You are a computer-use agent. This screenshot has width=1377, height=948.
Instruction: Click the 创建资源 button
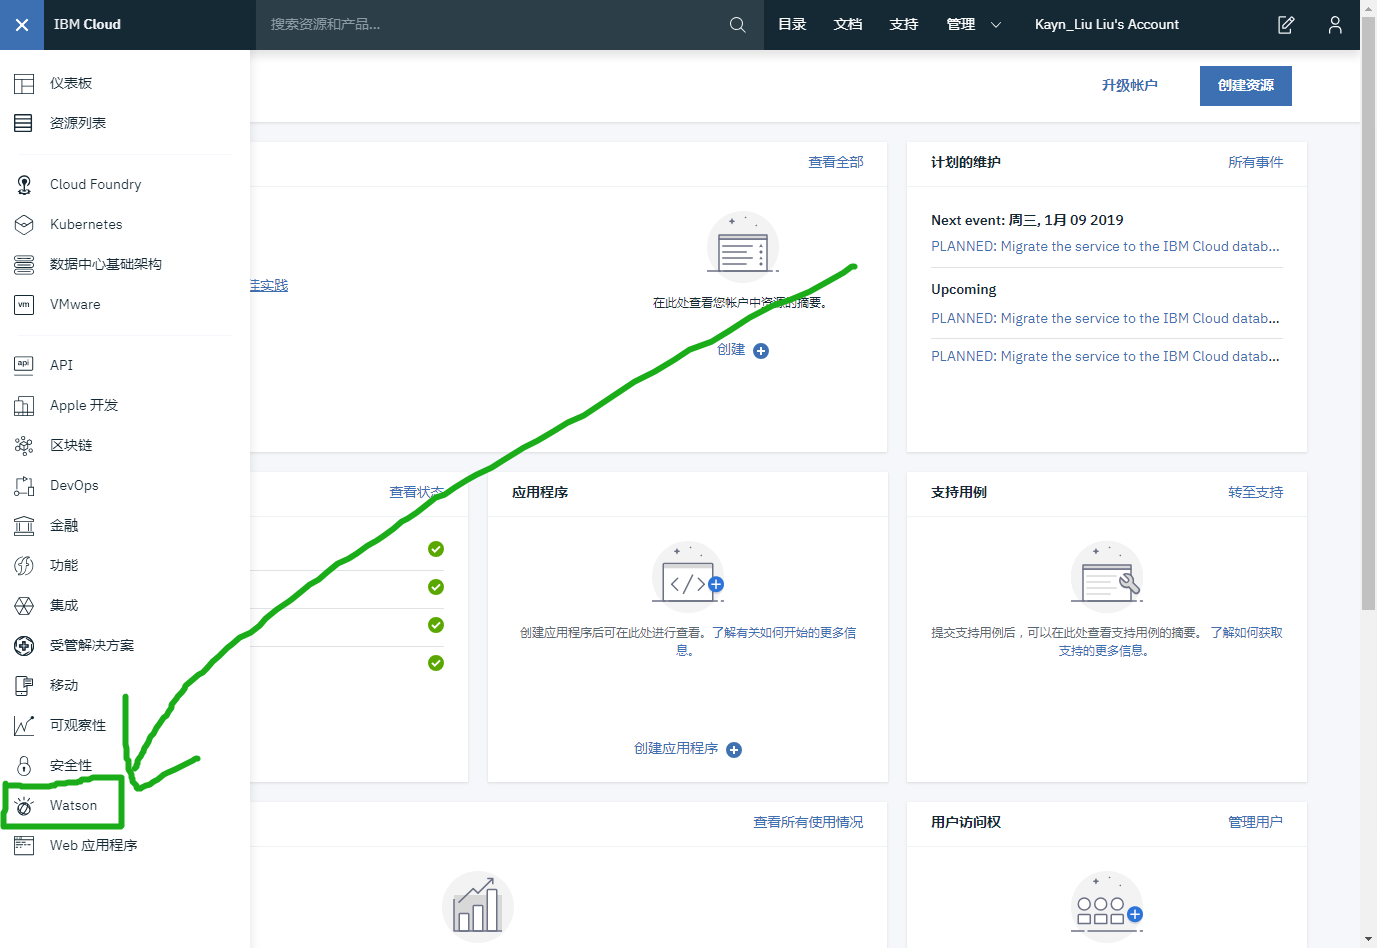tap(1245, 86)
